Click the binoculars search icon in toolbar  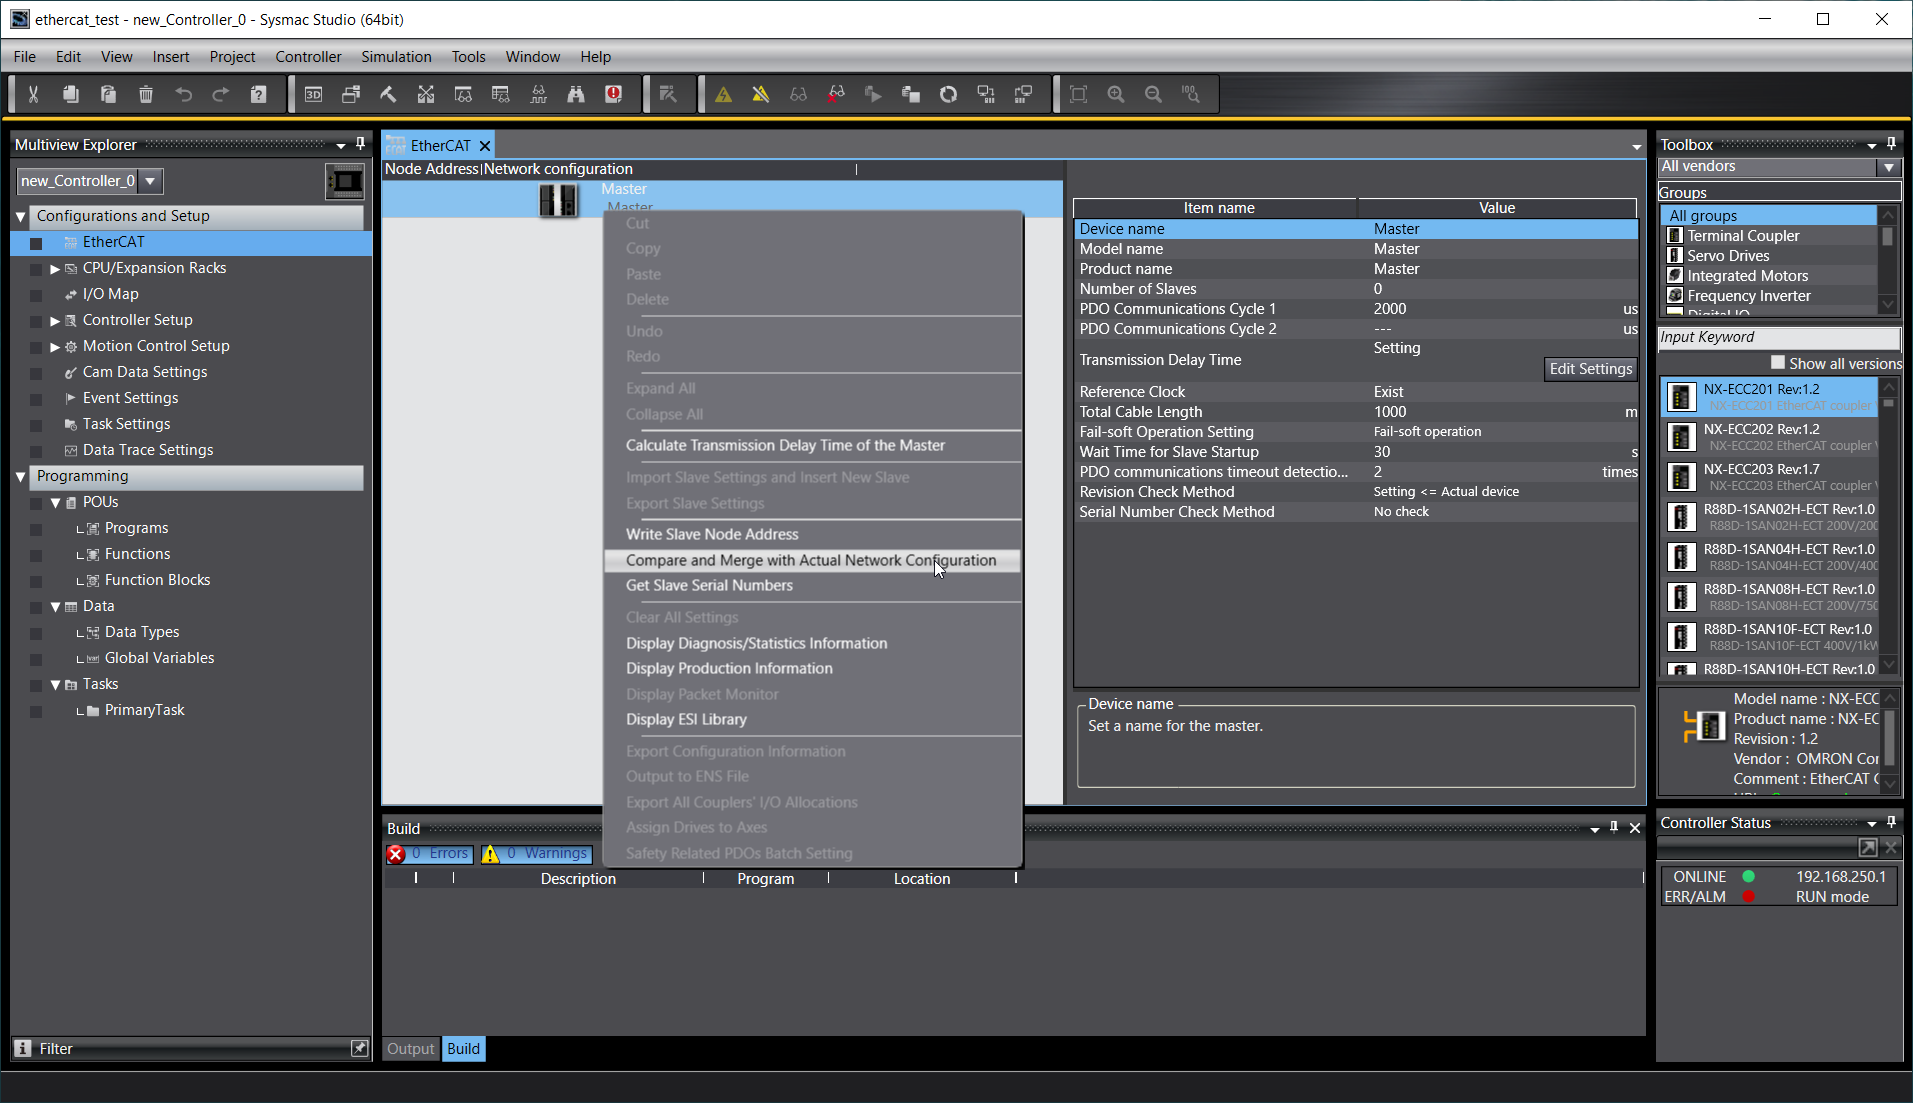pos(576,94)
